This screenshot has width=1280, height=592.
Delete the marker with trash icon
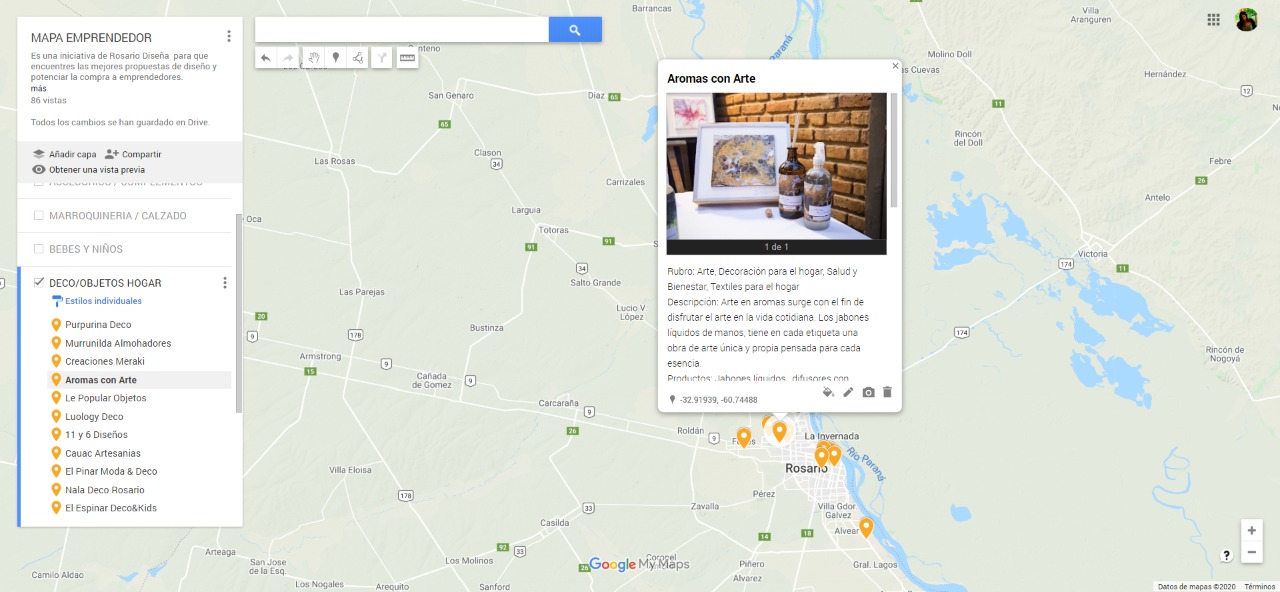(x=887, y=392)
